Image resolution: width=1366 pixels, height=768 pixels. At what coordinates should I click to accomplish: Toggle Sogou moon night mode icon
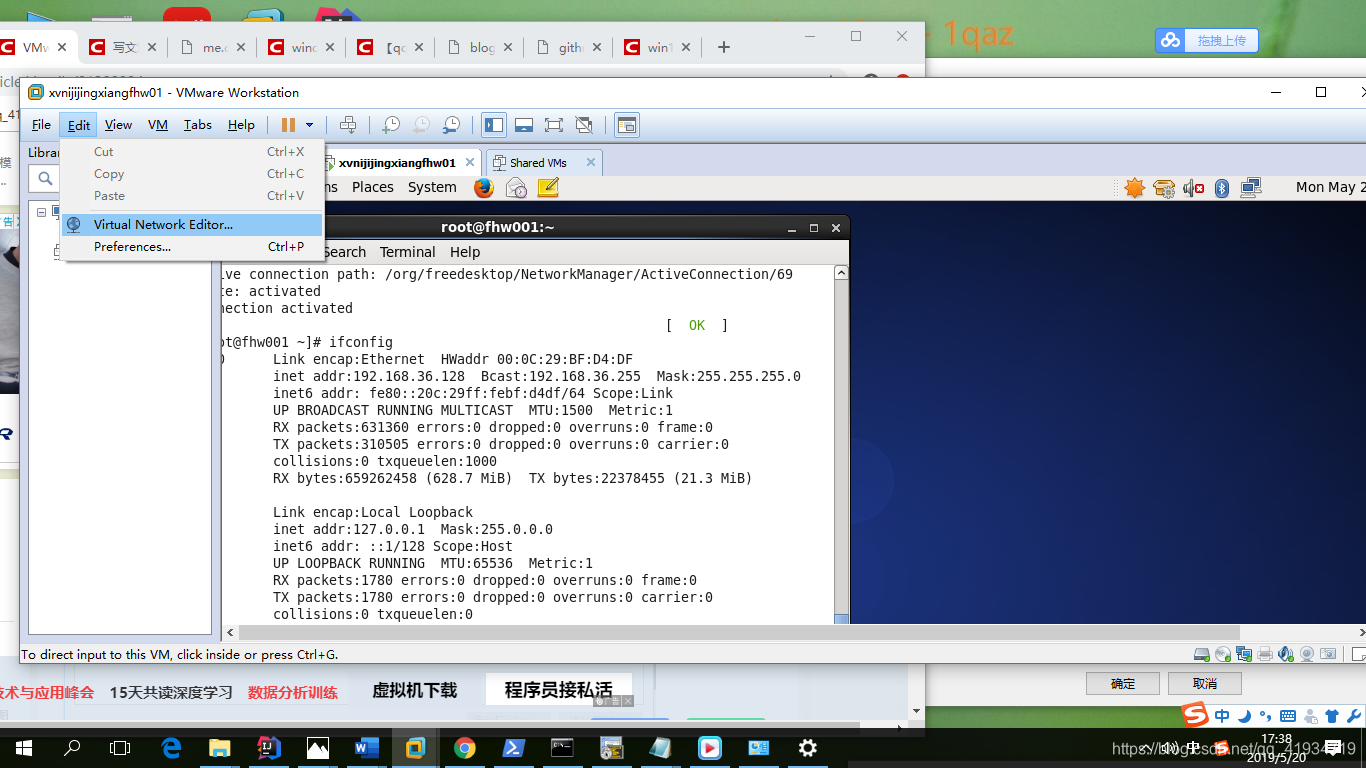pos(1244,716)
